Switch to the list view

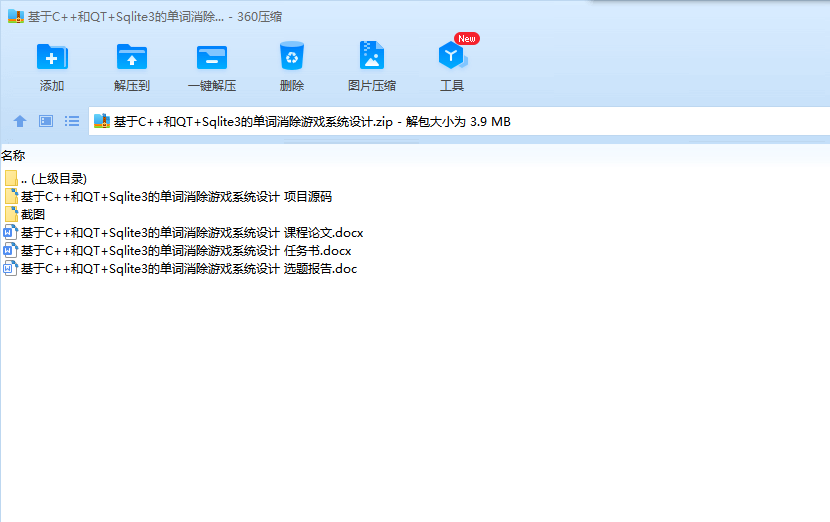pyautogui.click(x=72, y=121)
